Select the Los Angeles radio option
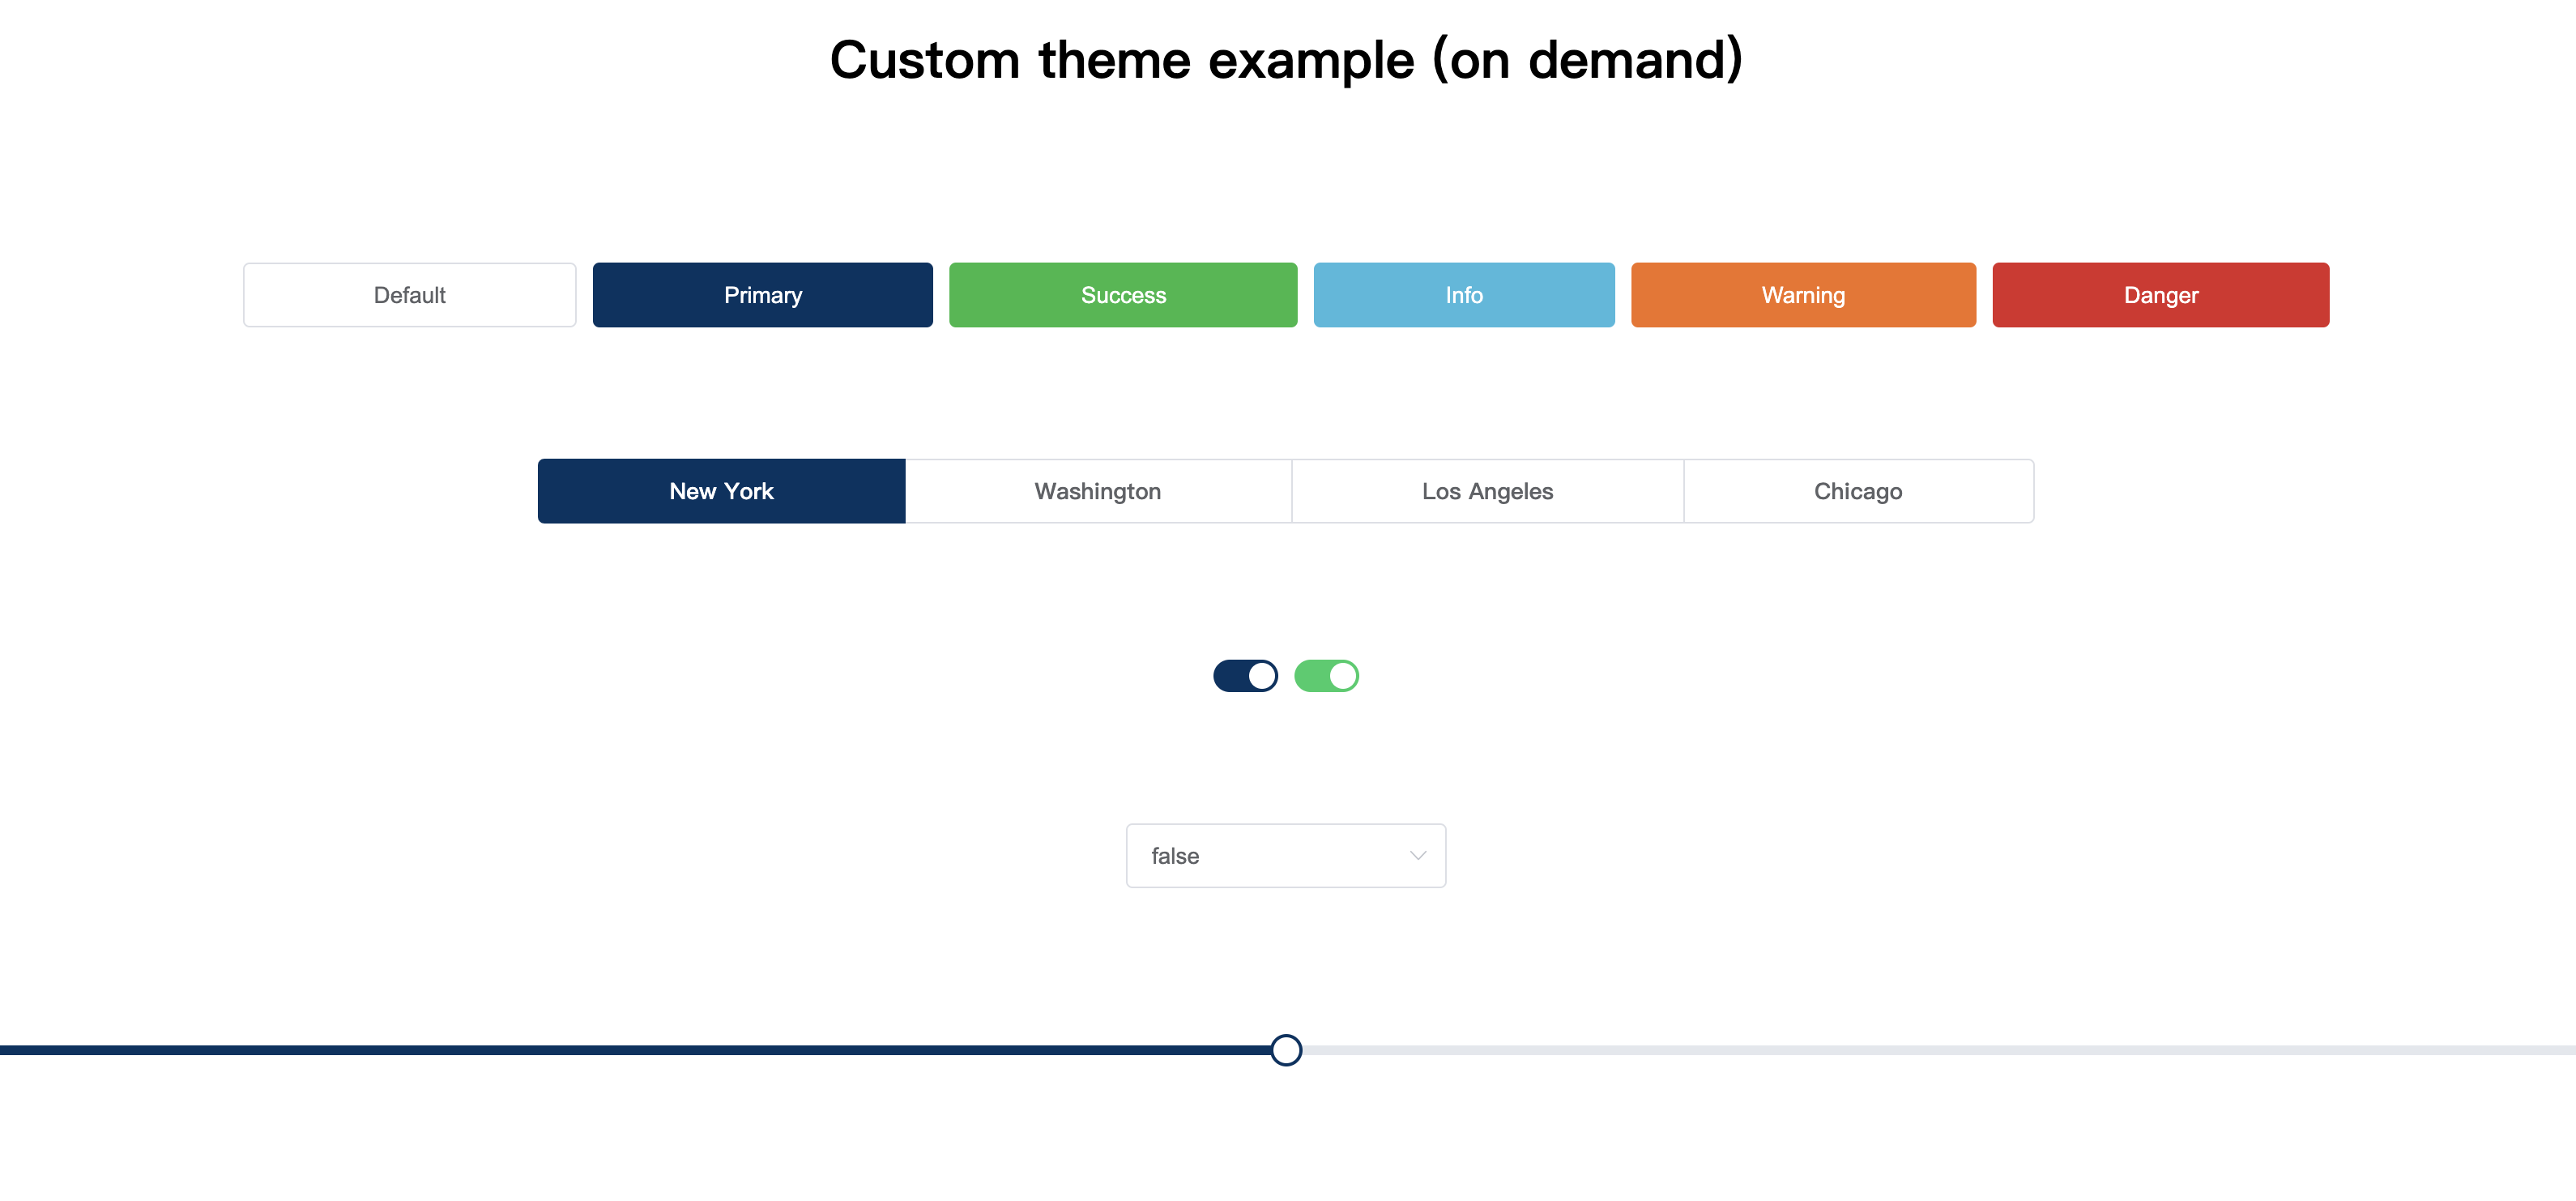 (1487, 490)
